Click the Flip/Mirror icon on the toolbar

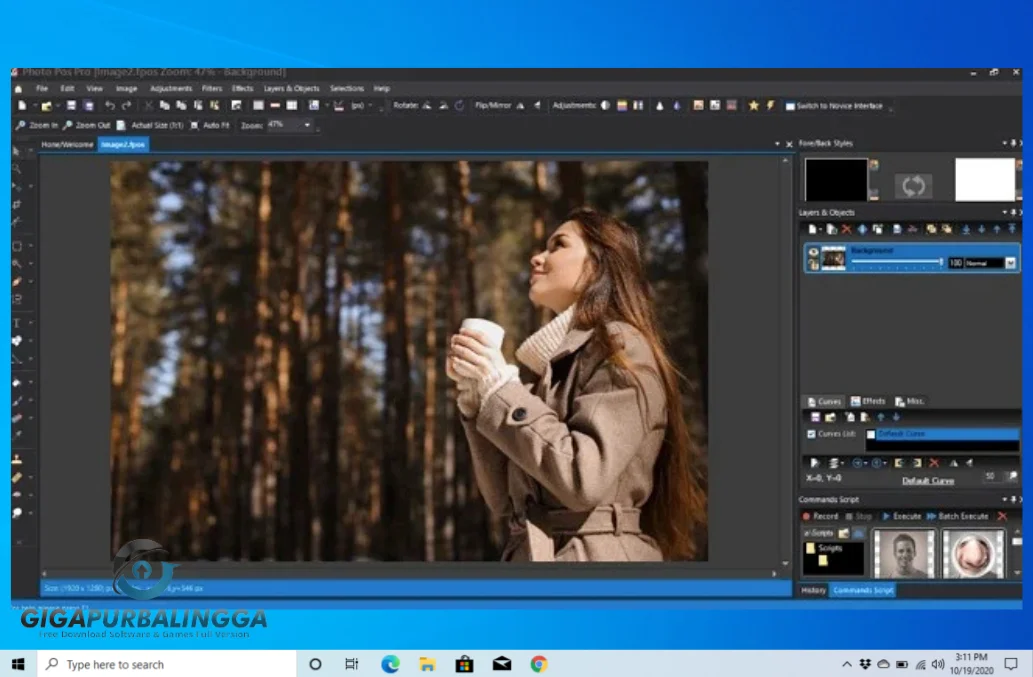pyautogui.click(x=521, y=104)
